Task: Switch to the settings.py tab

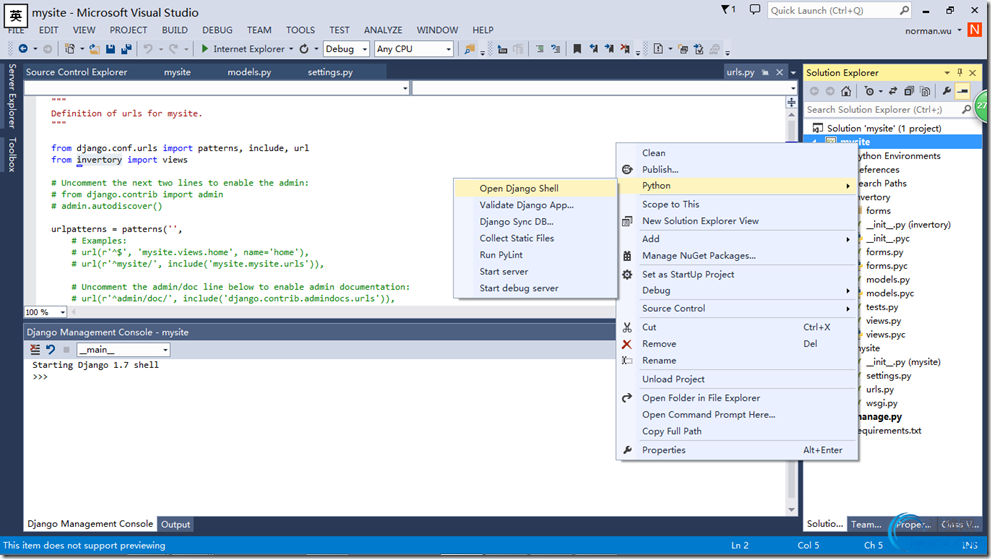Action: pos(330,72)
